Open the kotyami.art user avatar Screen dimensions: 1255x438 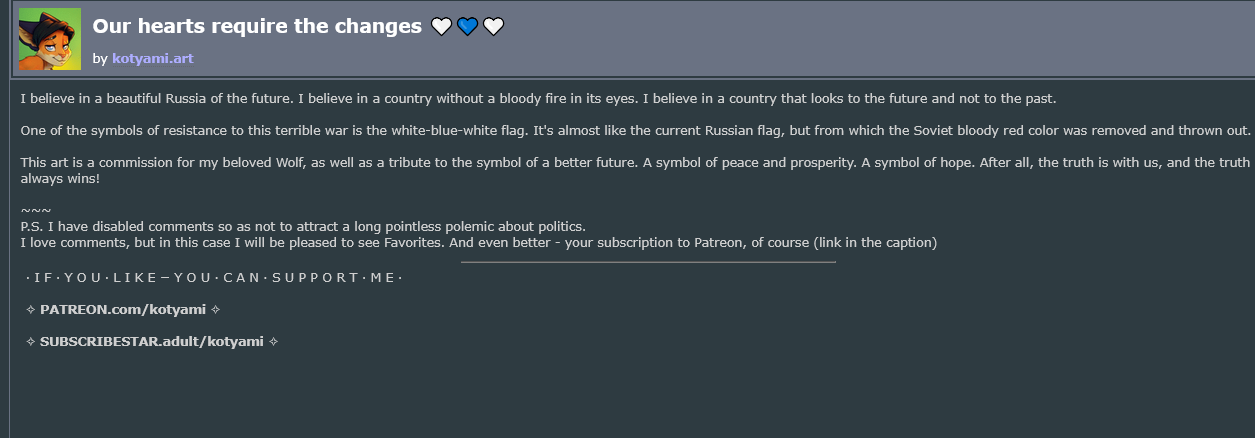click(x=50, y=39)
